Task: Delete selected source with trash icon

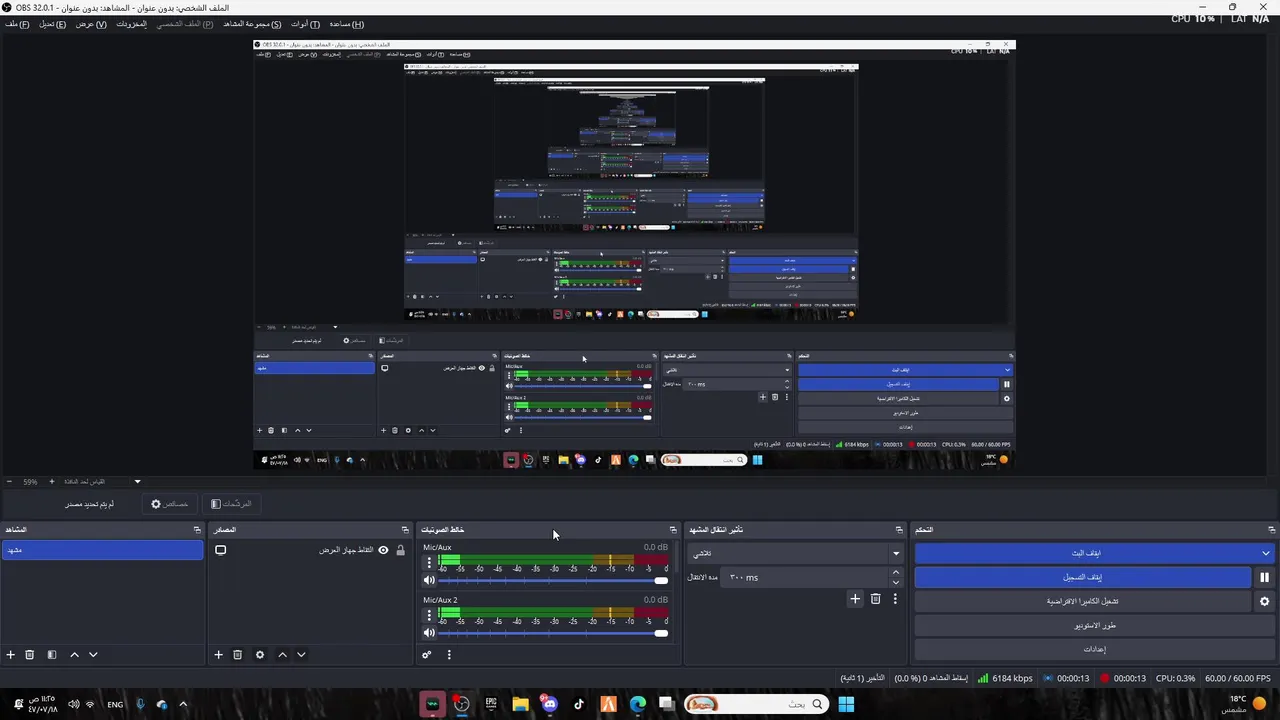Action: (237, 655)
